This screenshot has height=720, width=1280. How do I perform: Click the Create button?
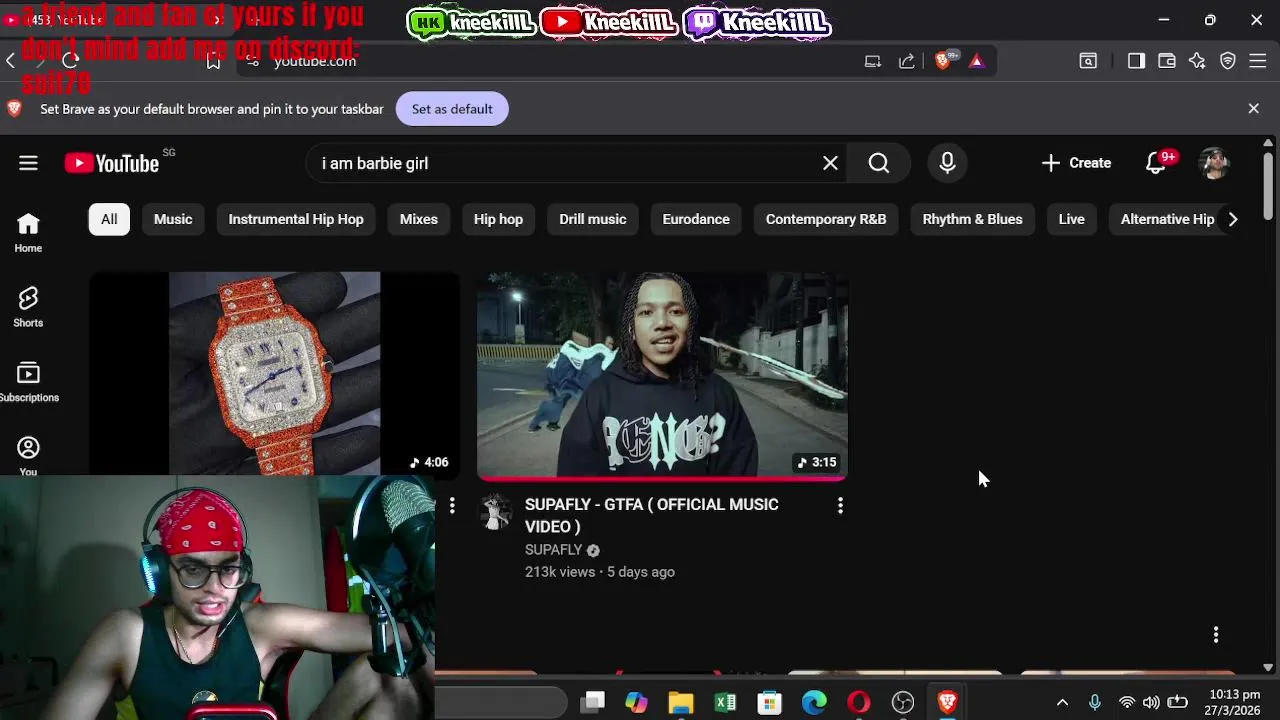[1076, 163]
